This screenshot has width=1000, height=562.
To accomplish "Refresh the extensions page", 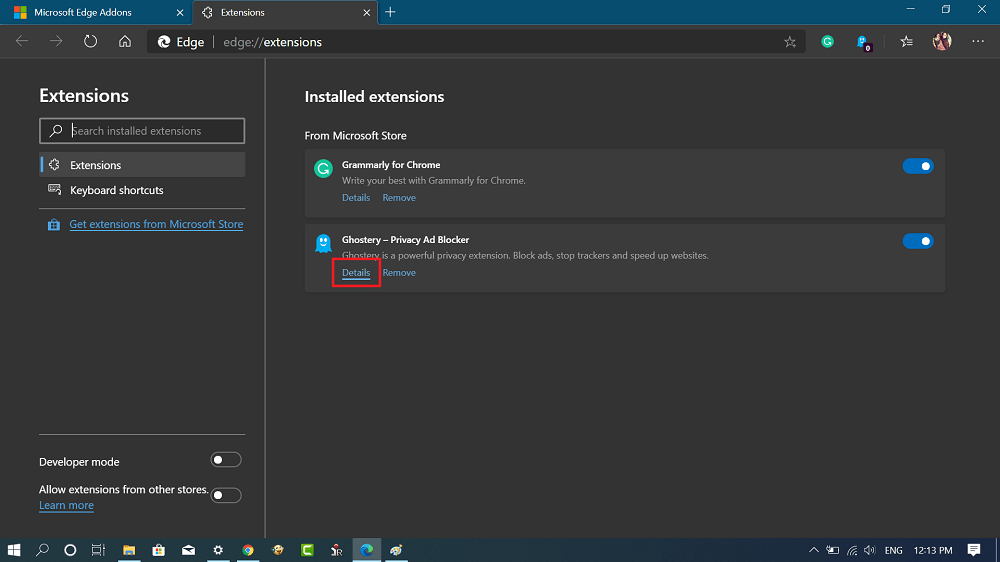I will click(x=91, y=41).
